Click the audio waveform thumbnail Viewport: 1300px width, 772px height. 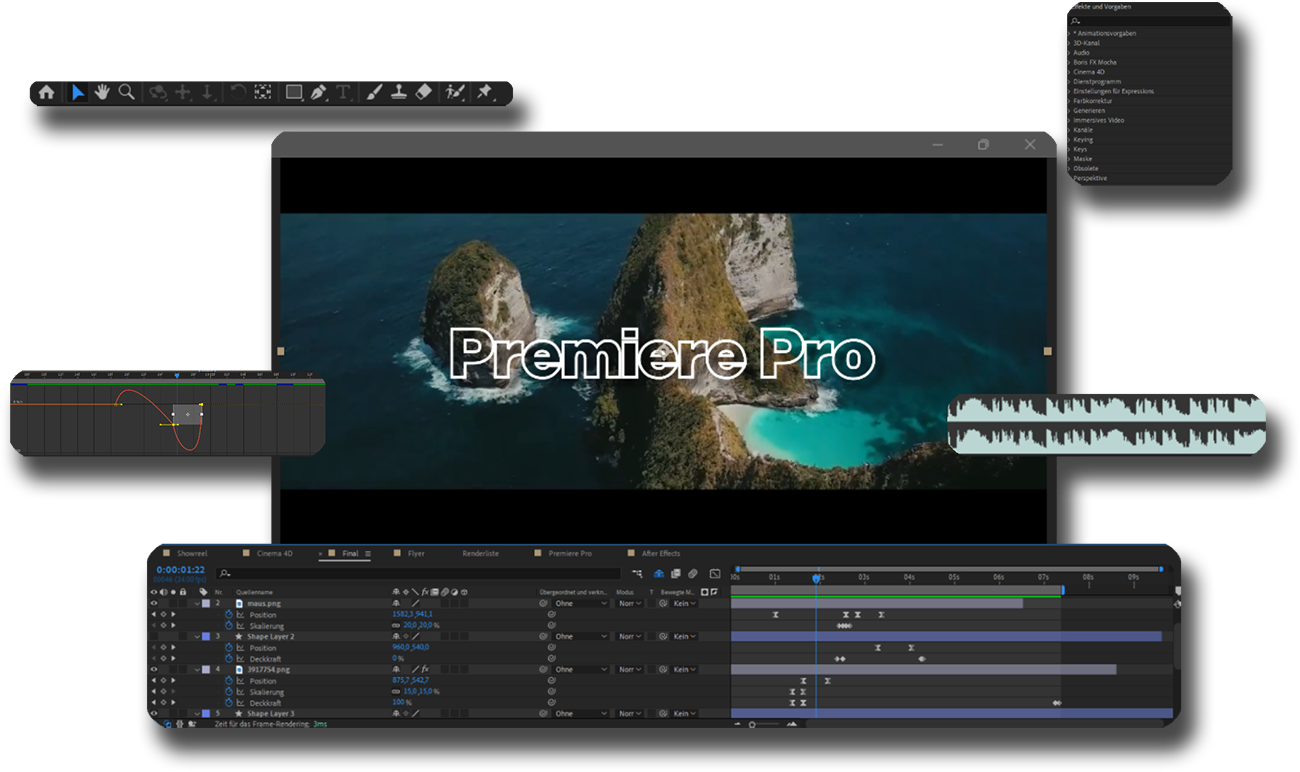click(x=1106, y=424)
